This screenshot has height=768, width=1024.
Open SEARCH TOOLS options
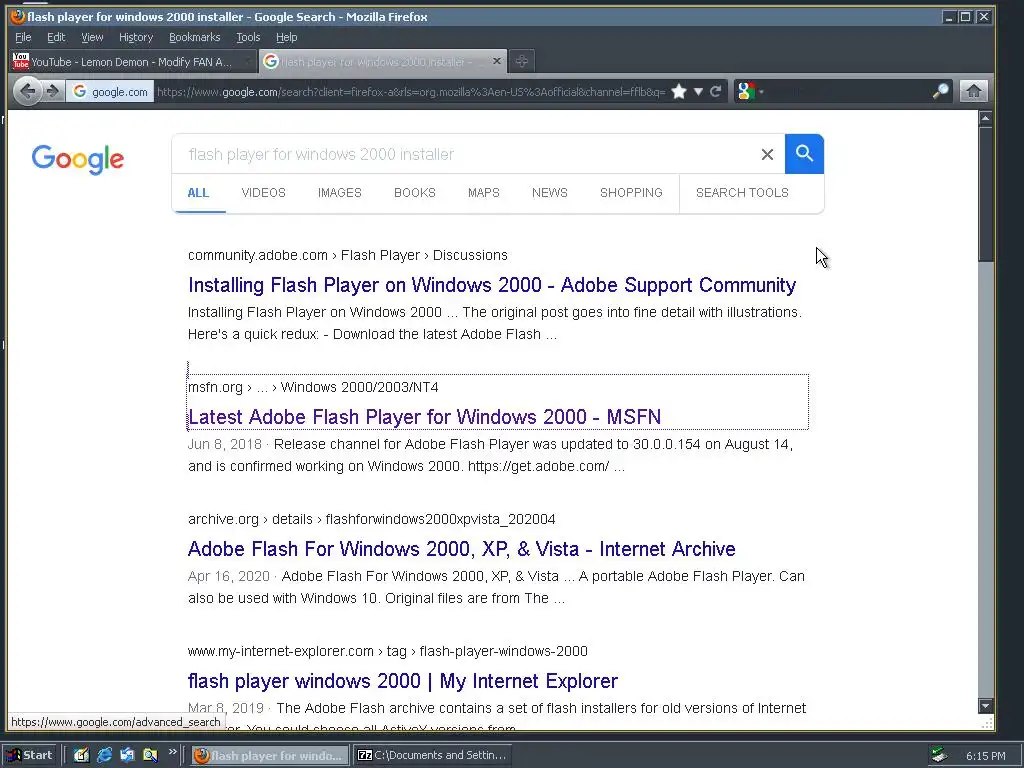(x=742, y=193)
